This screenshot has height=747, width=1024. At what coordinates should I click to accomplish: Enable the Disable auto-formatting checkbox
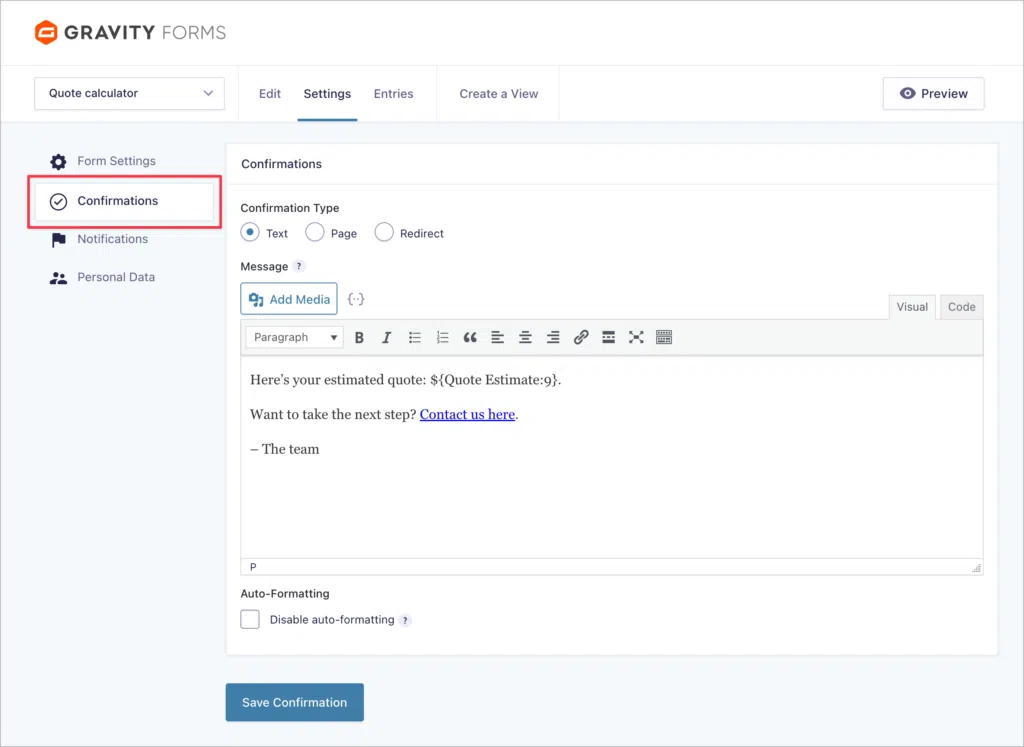250,619
